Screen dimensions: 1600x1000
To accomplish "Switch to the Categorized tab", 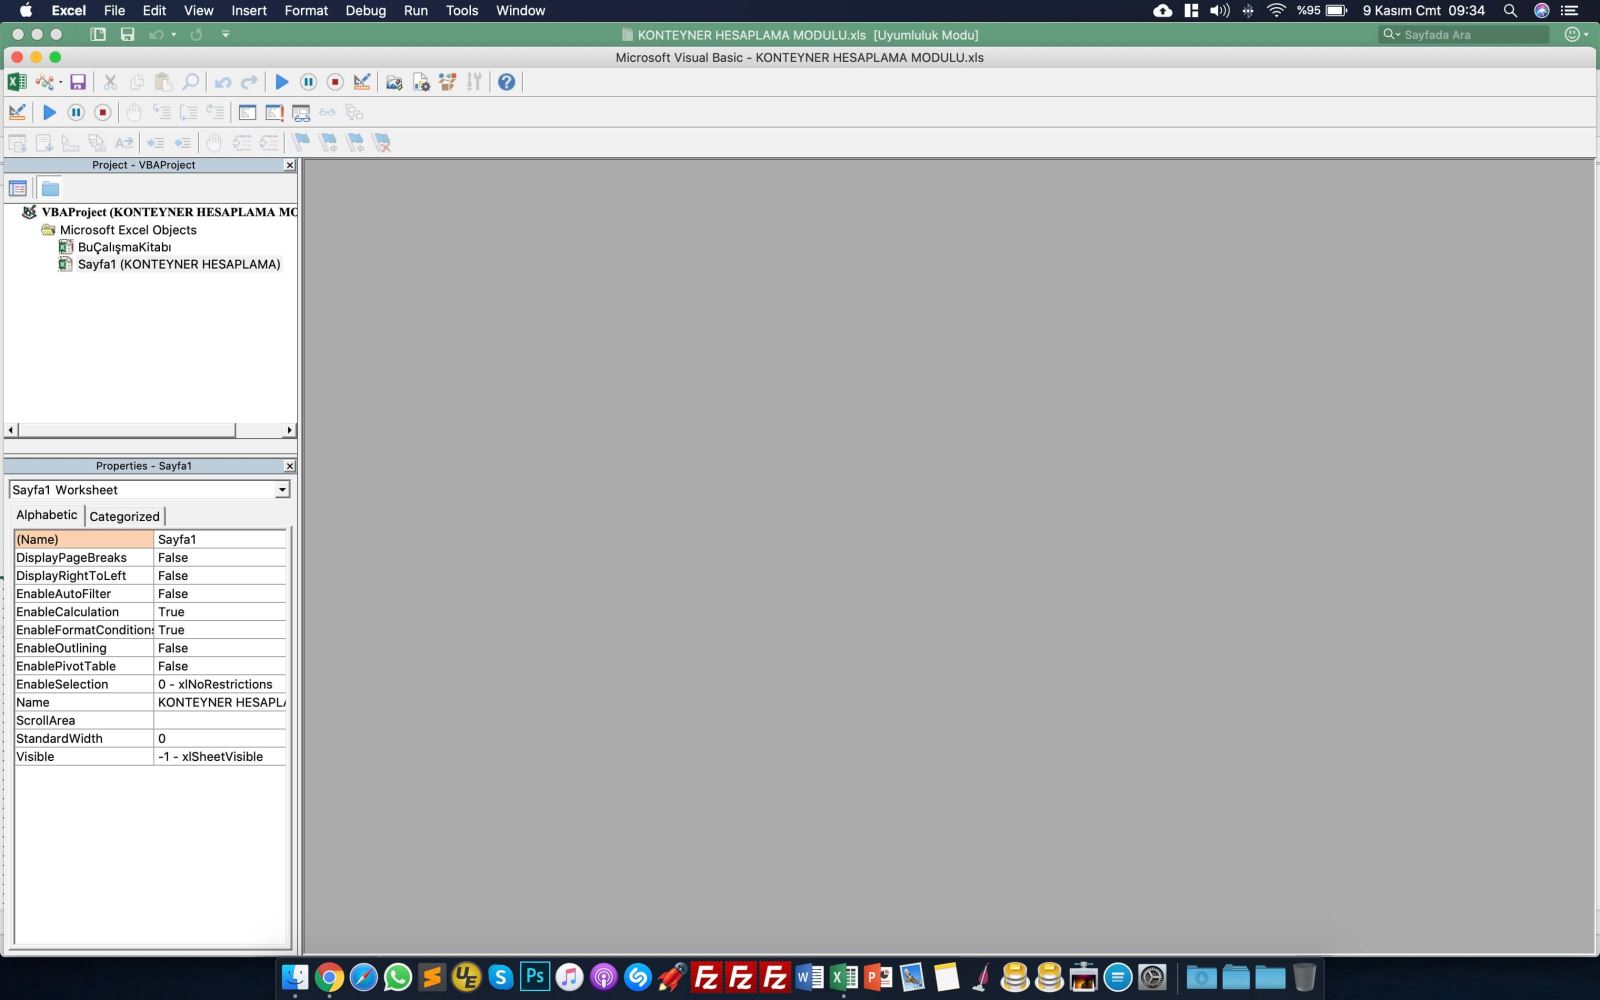I will coord(124,516).
